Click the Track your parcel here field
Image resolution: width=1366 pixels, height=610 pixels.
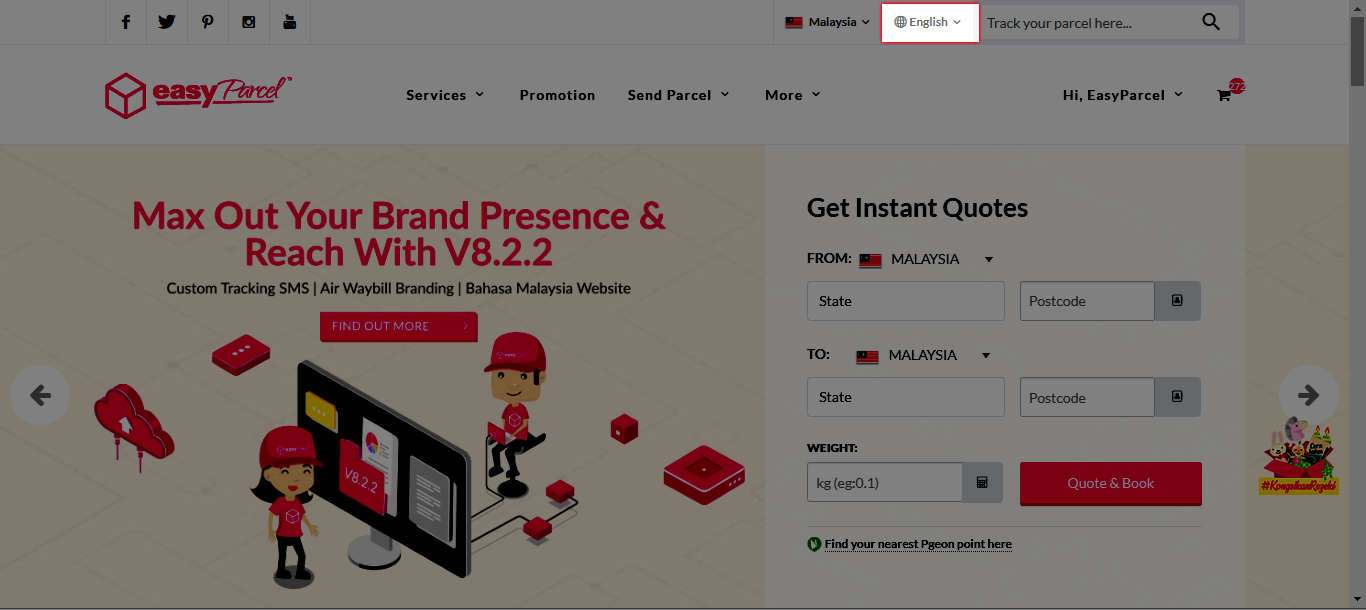coord(1088,22)
